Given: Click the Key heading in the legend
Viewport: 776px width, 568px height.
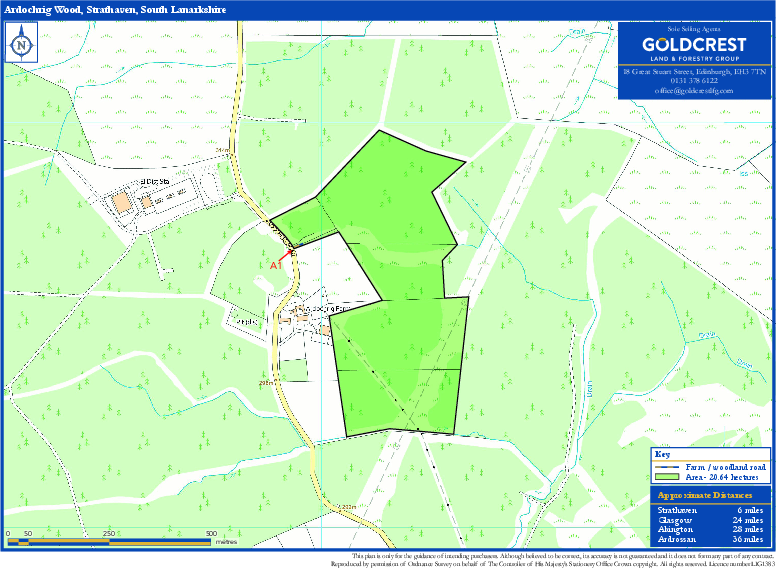Looking at the screenshot, I should coord(662,455).
